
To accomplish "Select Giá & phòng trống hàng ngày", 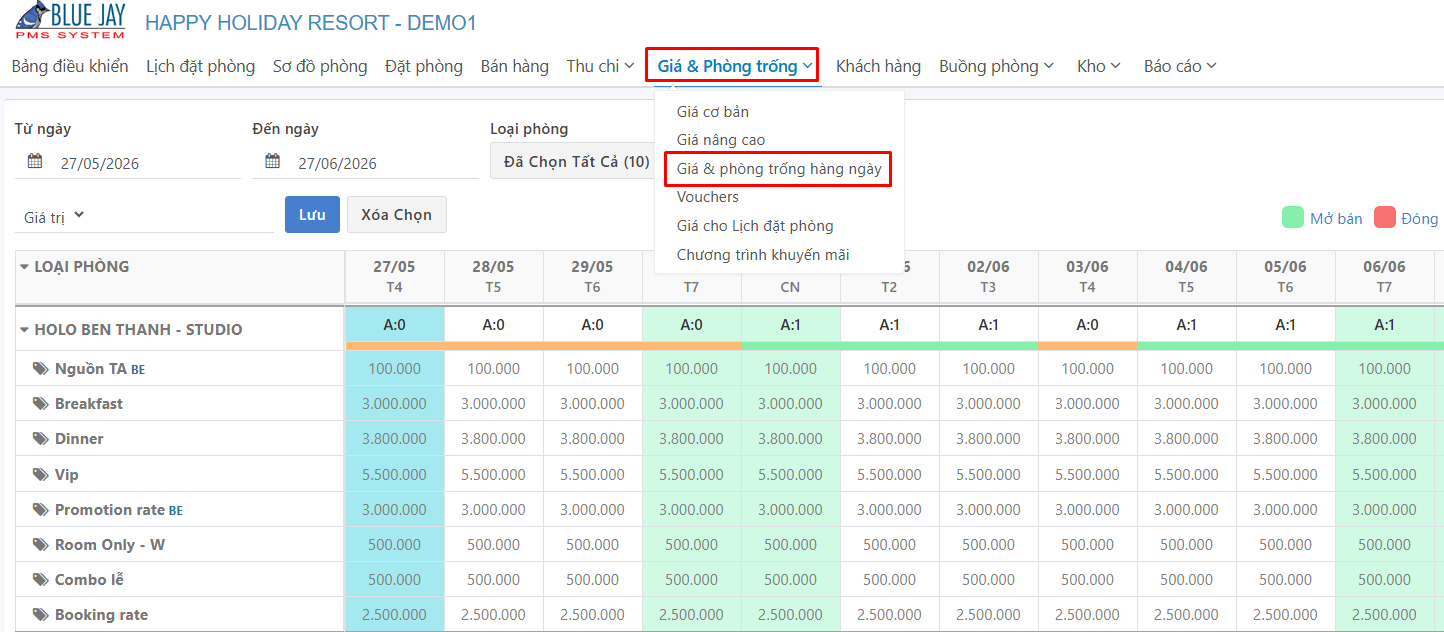I will pyautogui.click(x=779, y=169).
